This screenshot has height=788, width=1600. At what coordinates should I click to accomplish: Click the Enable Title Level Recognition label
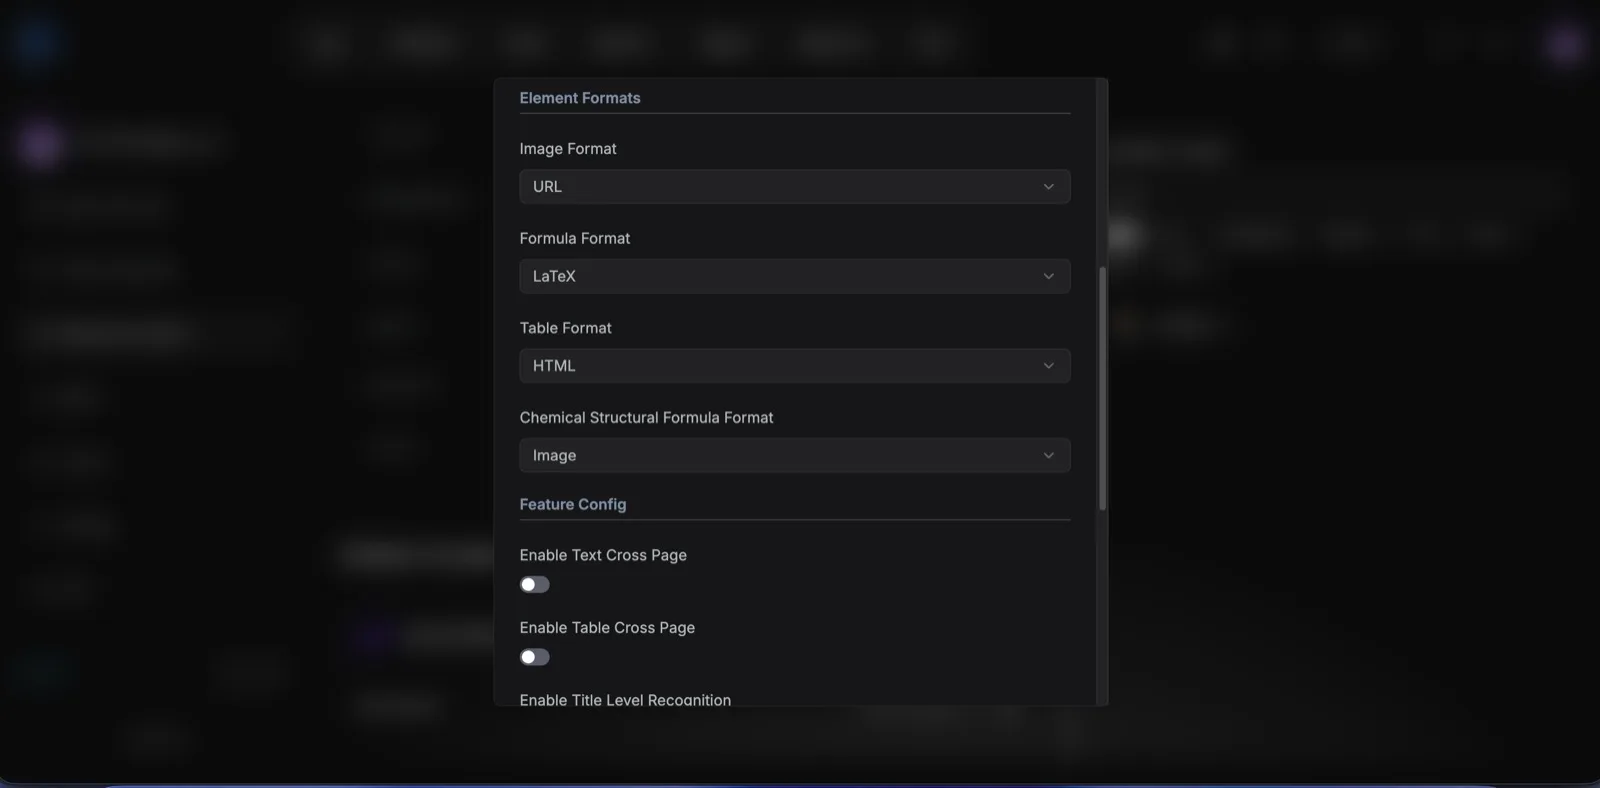(x=625, y=699)
